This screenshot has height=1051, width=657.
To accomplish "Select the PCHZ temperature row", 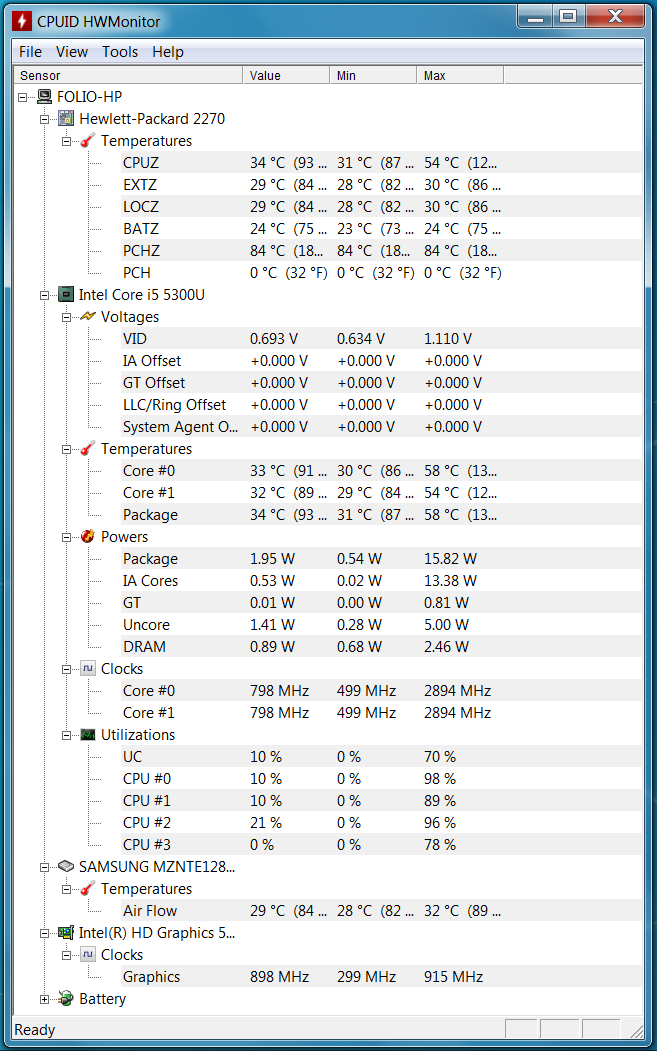I will point(311,251).
